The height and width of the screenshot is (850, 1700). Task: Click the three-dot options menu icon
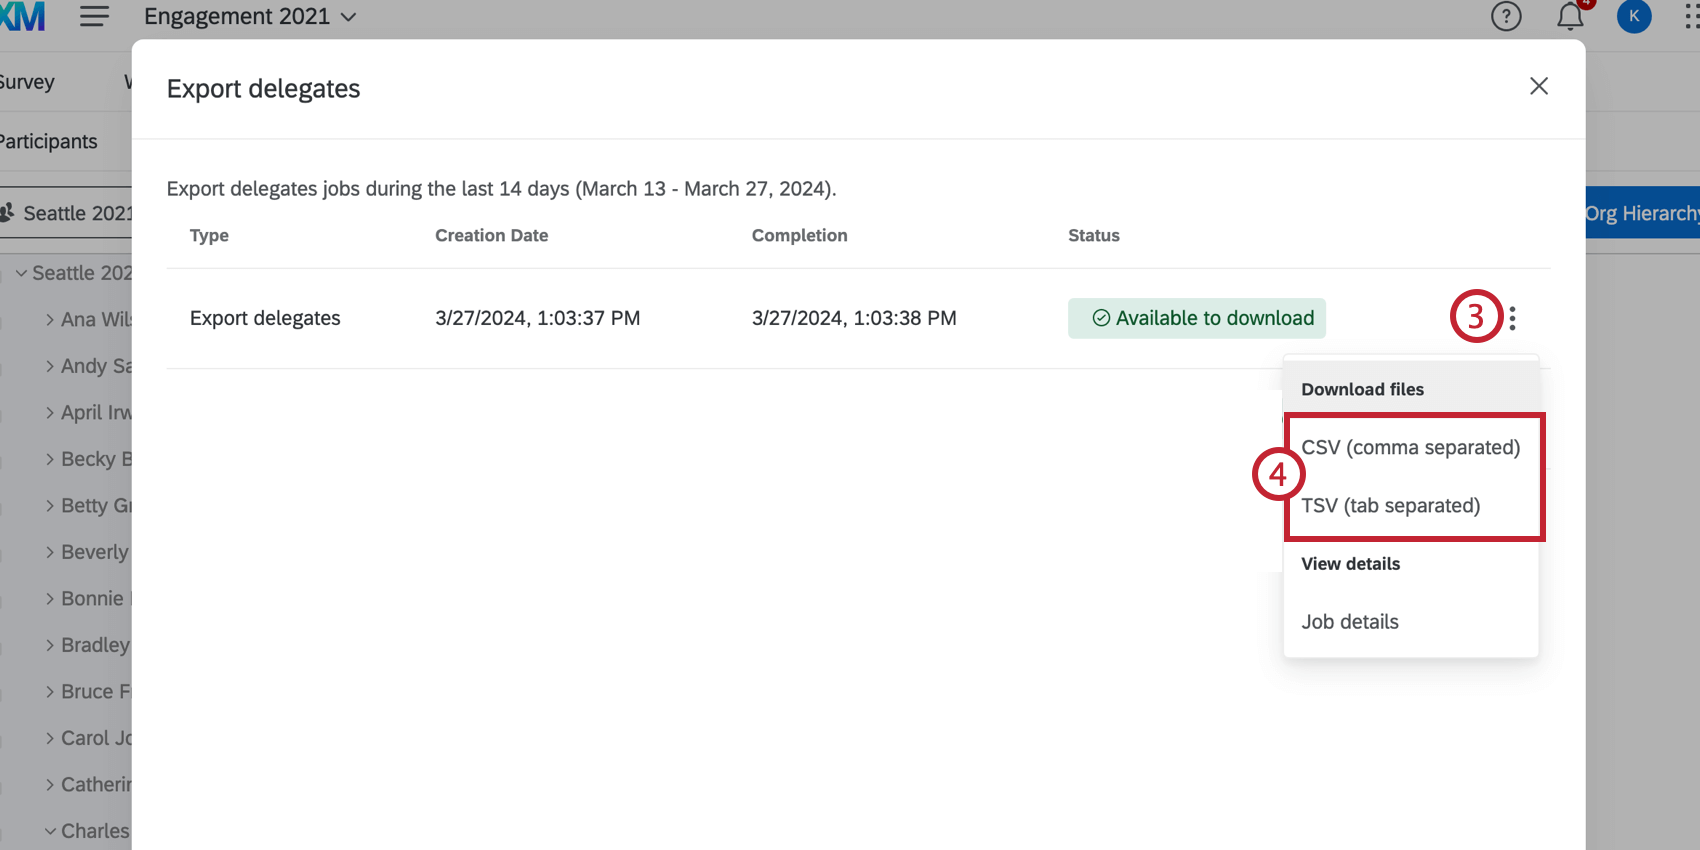point(1512,318)
